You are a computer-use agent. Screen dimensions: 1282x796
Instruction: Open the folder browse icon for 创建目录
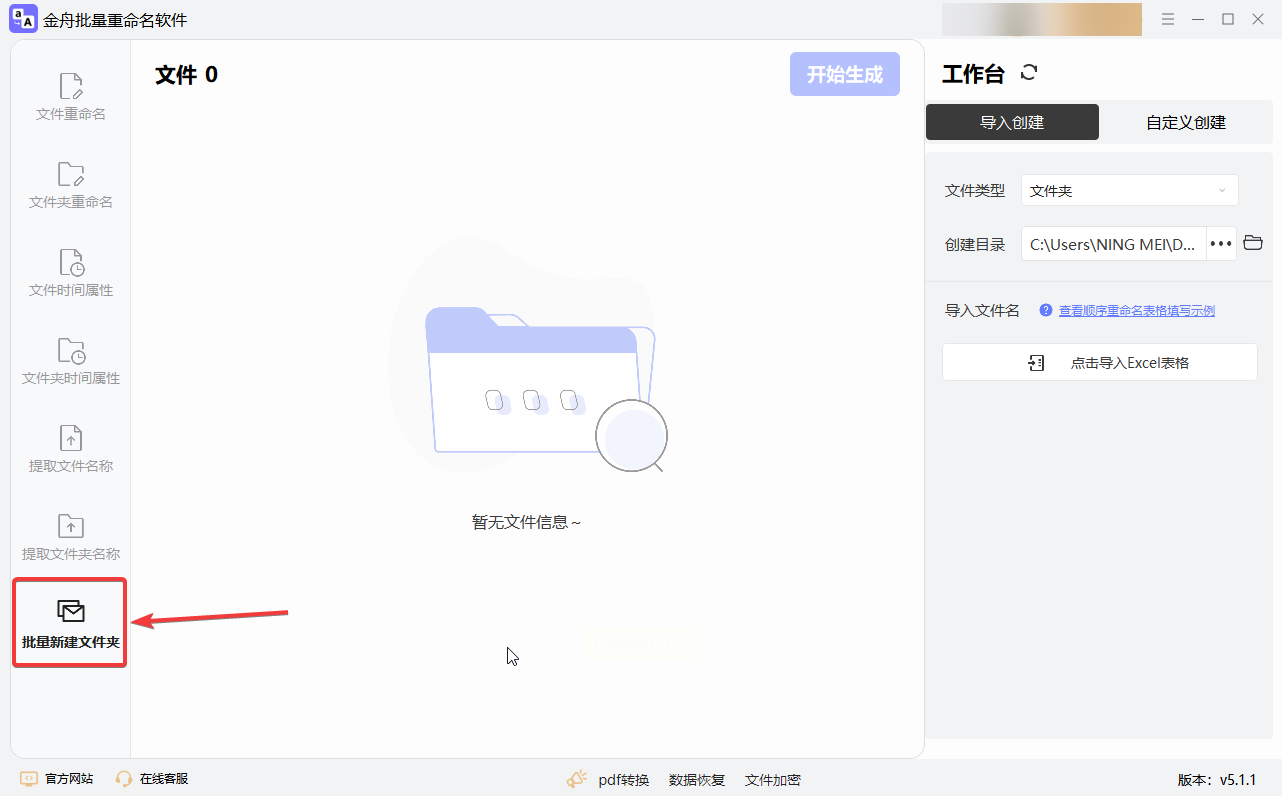click(x=1253, y=243)
